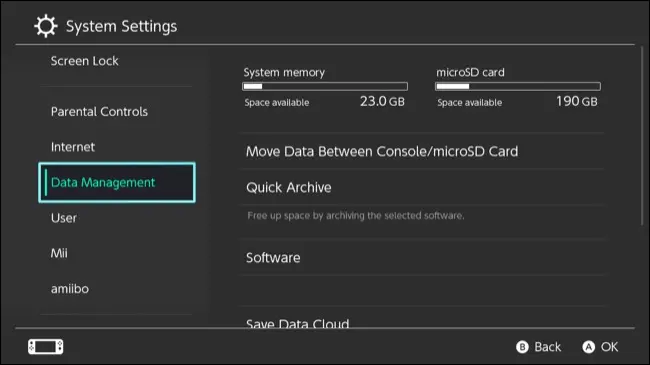
Task: Click the right panel vertical scrollbar
Action: click(x=643, y=136)
